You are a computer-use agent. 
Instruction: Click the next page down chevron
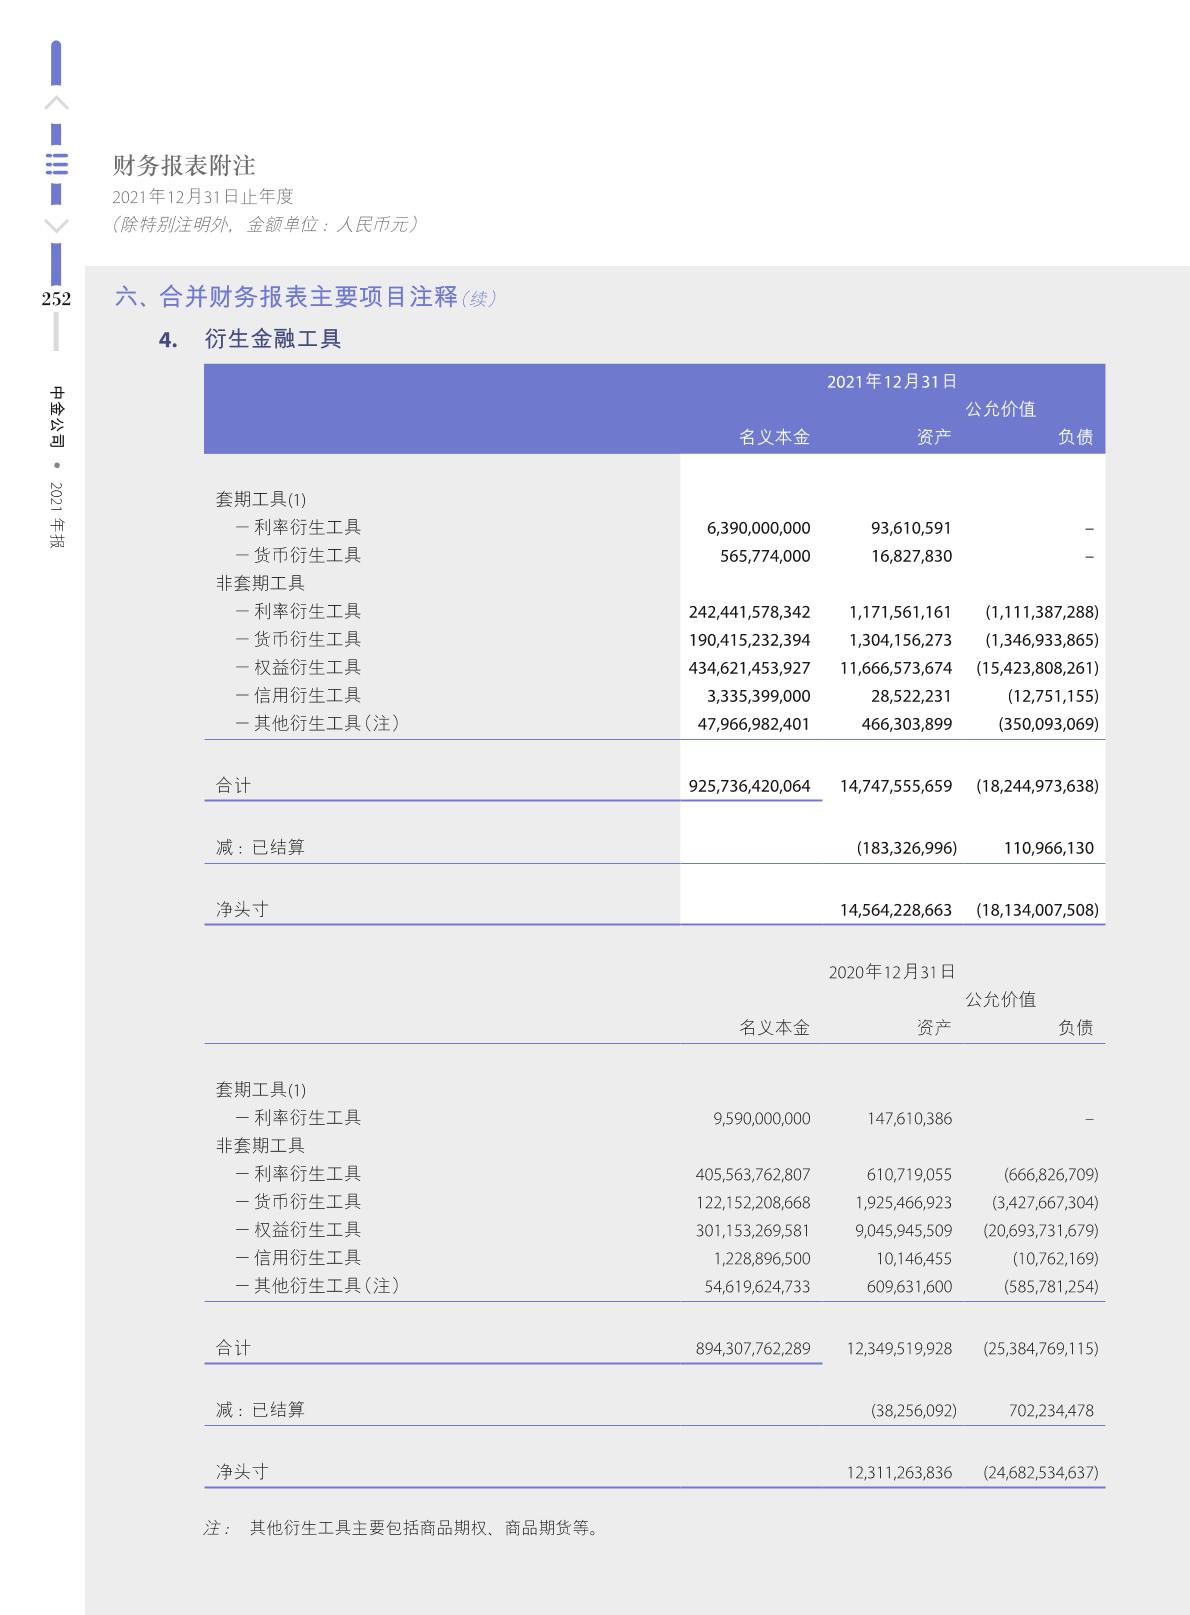(57, 226)
